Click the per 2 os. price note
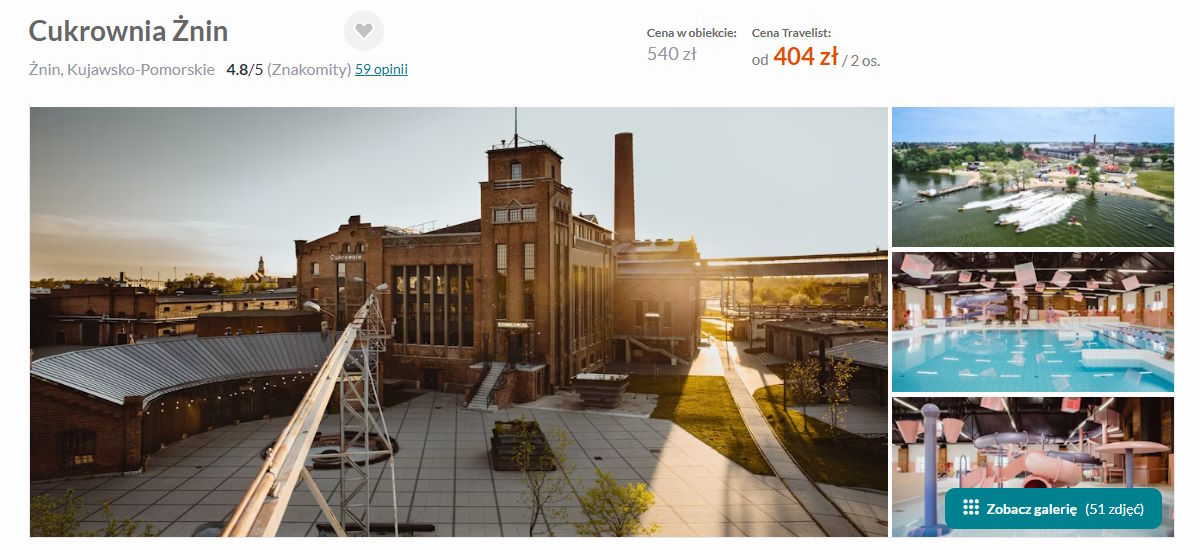This screenshot has width=1200, height=550. 861,60
